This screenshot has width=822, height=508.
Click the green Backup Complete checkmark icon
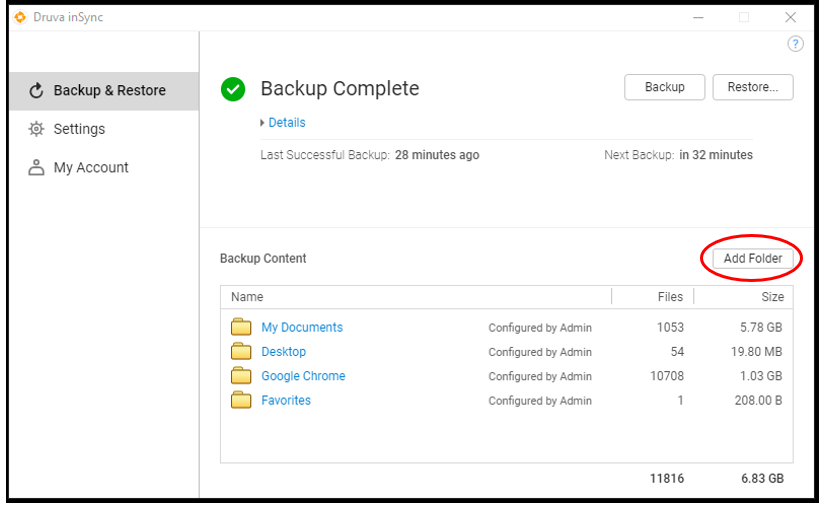[x=233, y=89]
